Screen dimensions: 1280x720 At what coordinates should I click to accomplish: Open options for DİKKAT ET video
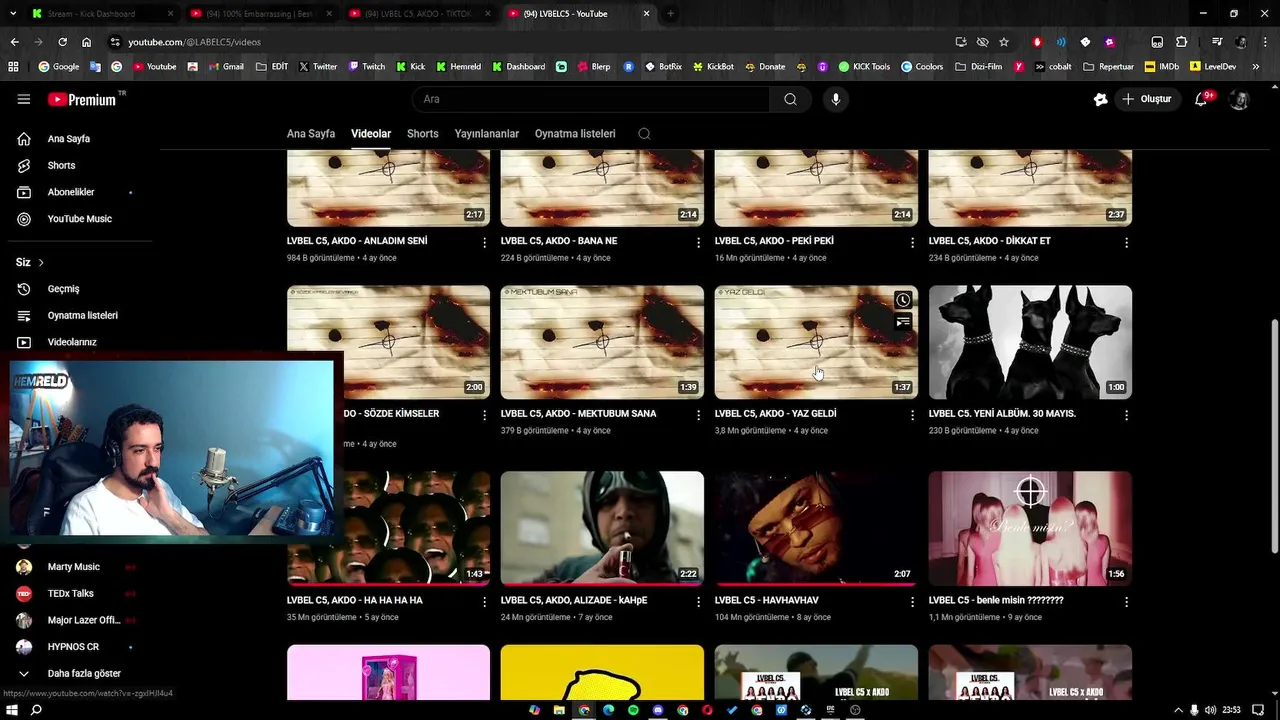[1126, 242]
